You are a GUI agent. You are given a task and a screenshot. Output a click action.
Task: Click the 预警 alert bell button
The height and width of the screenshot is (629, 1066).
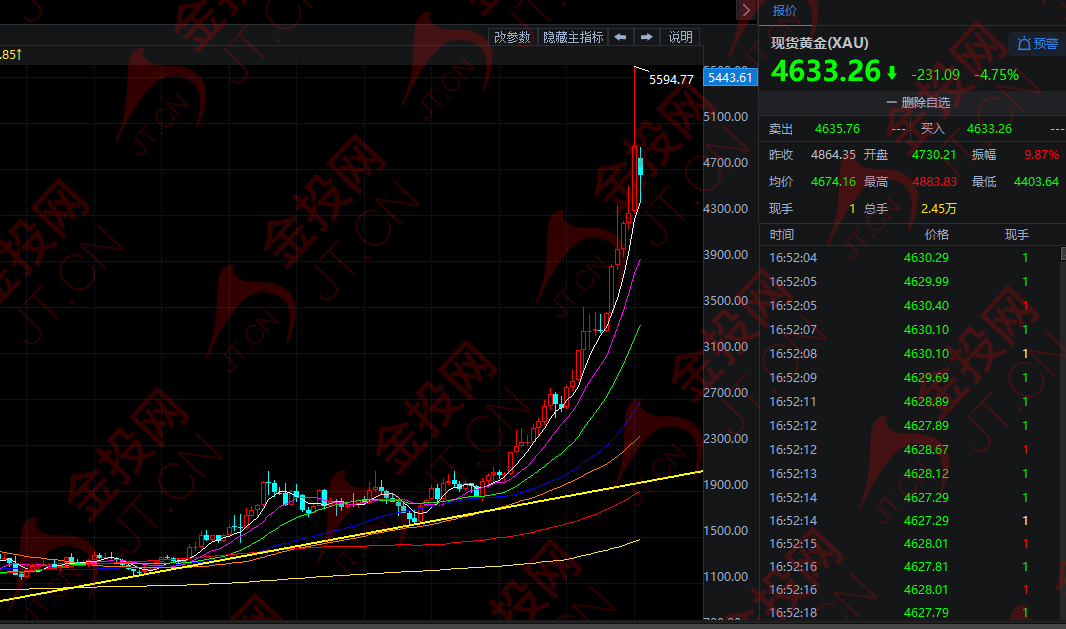[x=1037, y=44]
